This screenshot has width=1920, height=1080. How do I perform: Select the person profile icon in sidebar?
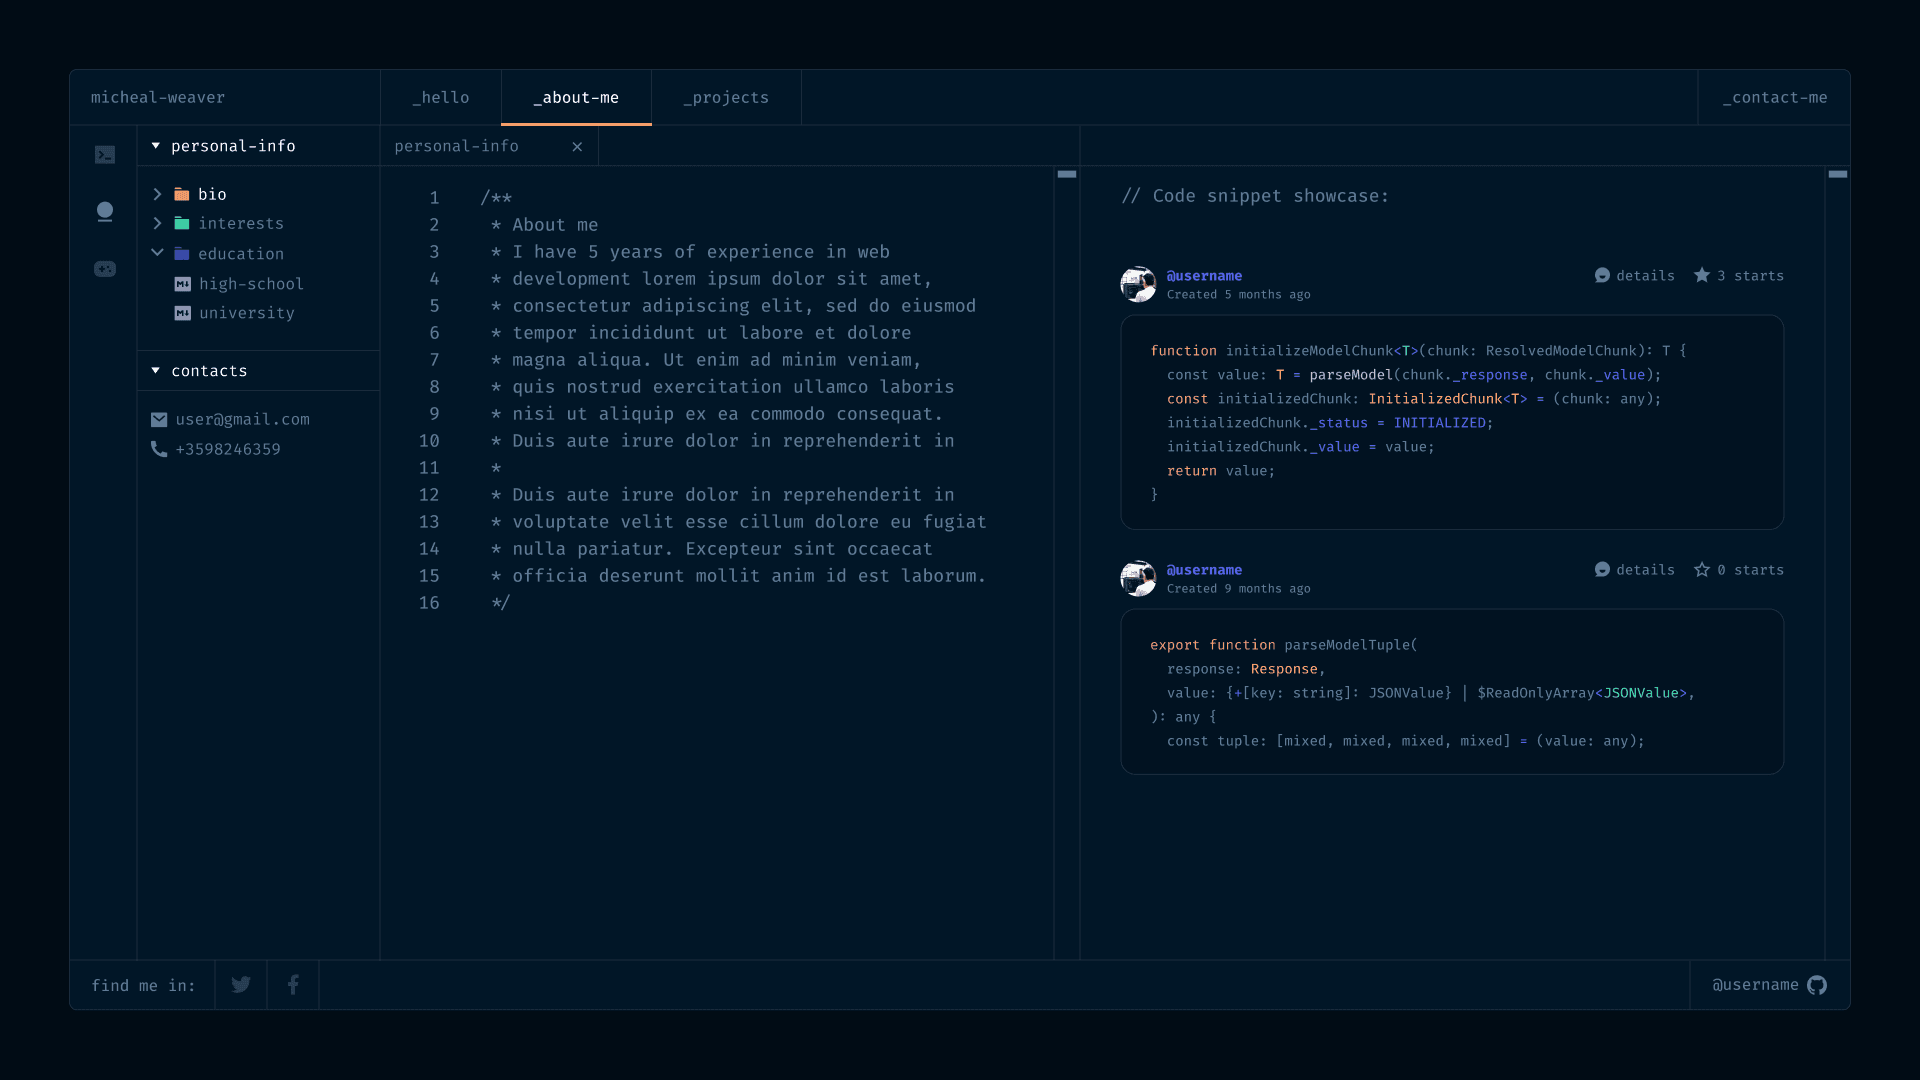[x=105, y=211]
